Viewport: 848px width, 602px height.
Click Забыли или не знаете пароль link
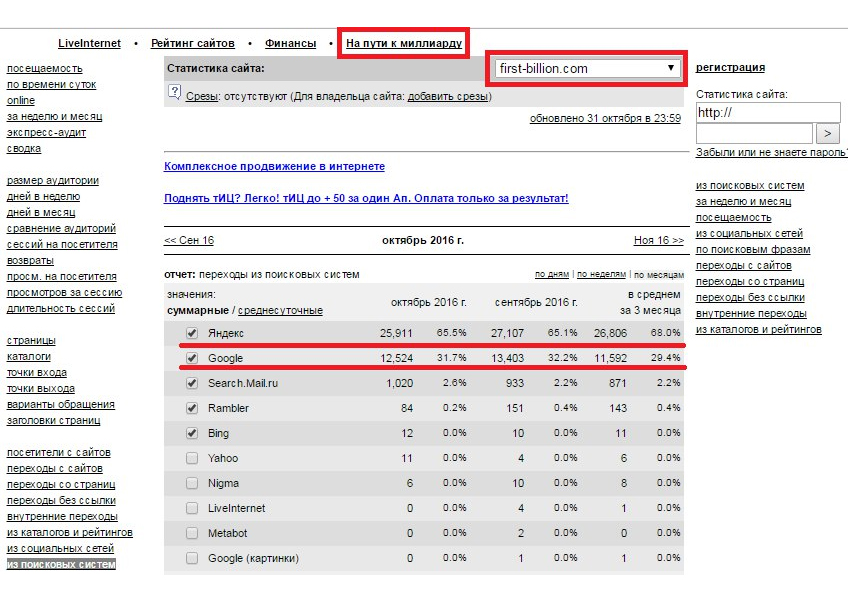point(772,153)
